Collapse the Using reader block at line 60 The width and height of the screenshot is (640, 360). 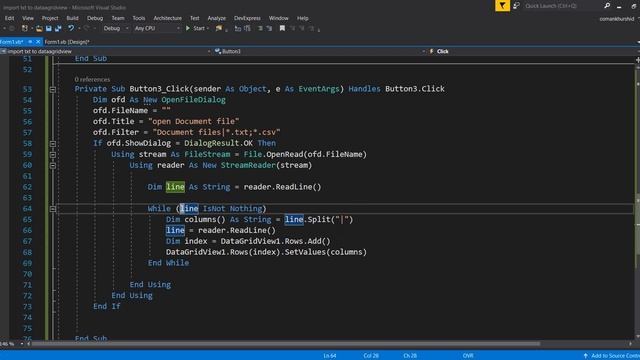pyautogui.click(x=53, y=165)
